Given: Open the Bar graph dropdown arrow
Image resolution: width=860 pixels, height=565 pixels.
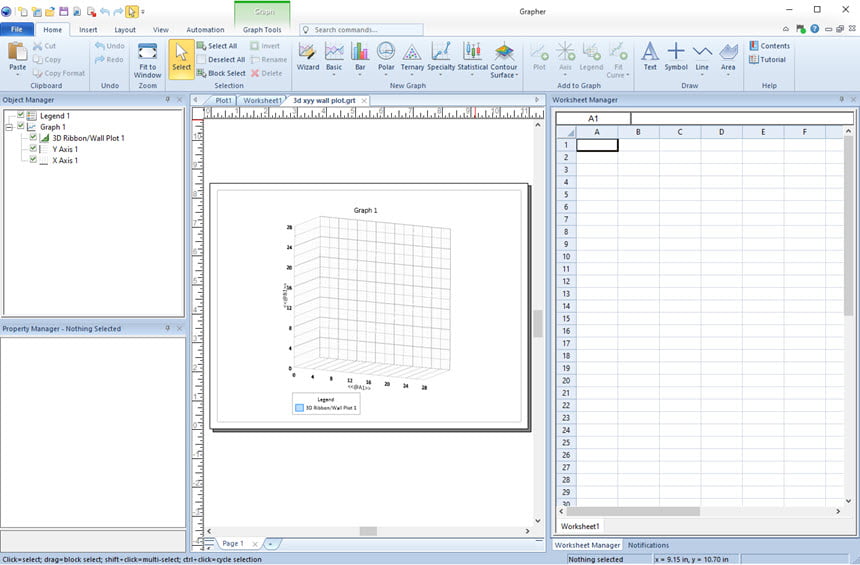Looking at the screenshot, I should click(x=360, y=75).
